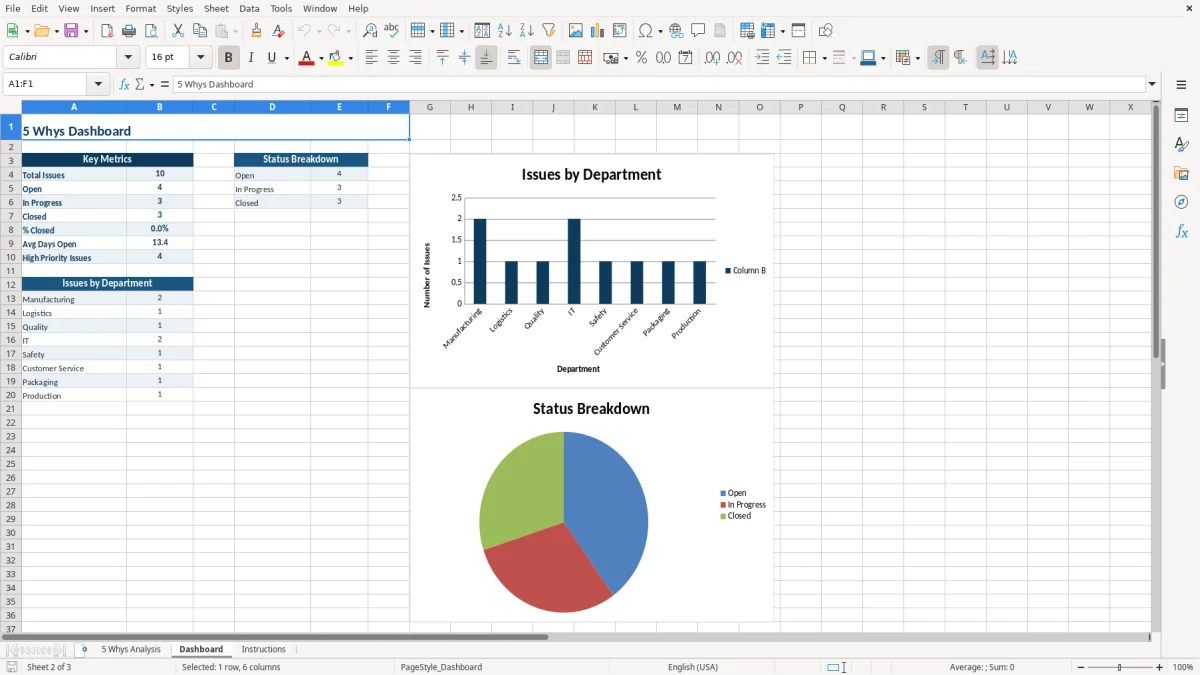Increase indent
1200x675 pixels.
(762, 58)
